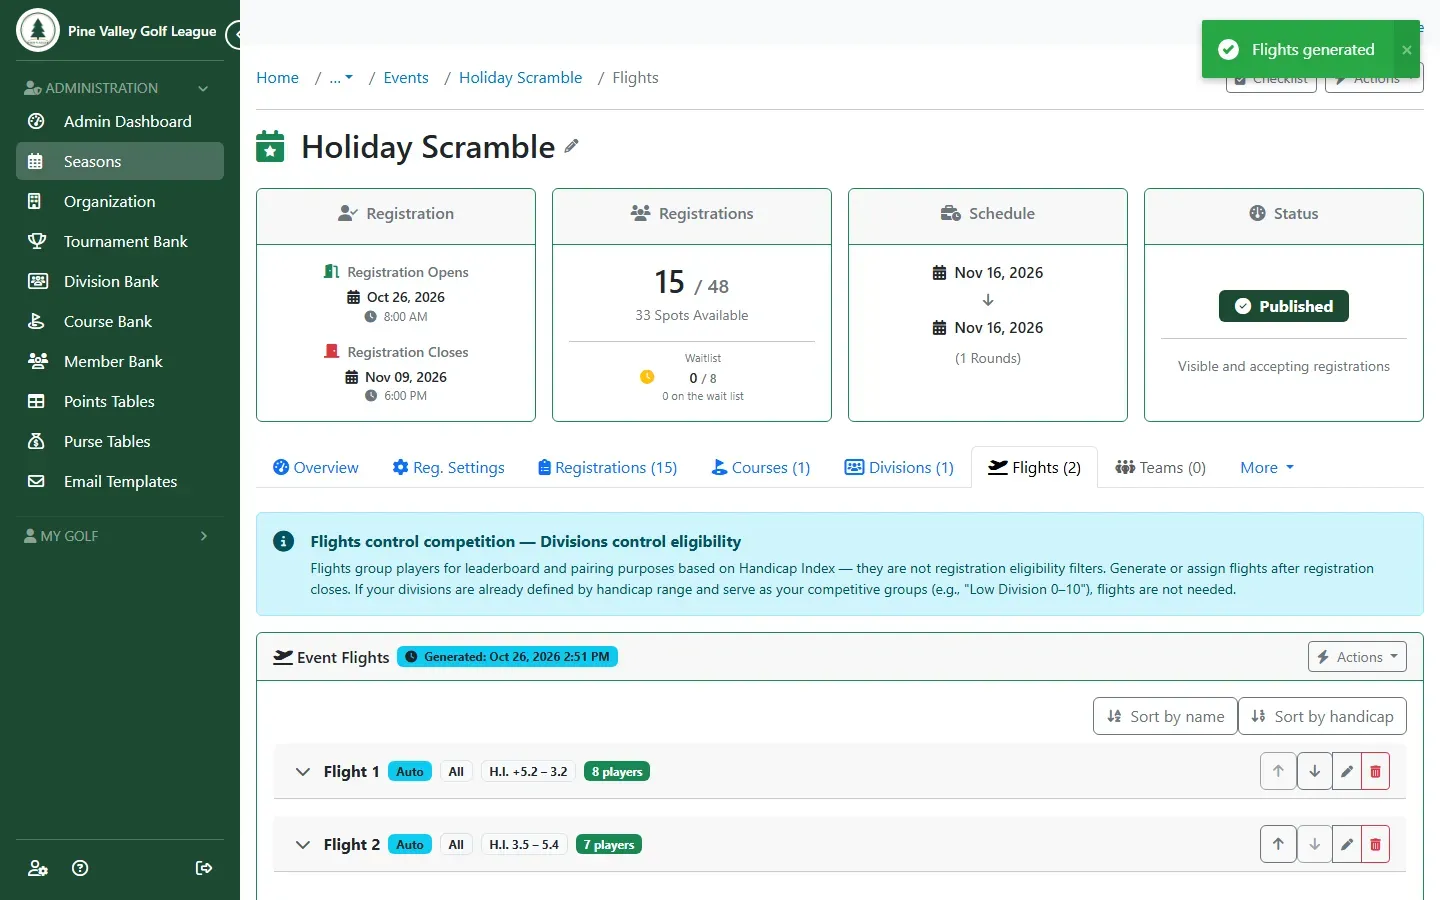1440x900 pixels.
Task: Edit Flight 1 using its pencil icon
Action: tap(1347, 771)
